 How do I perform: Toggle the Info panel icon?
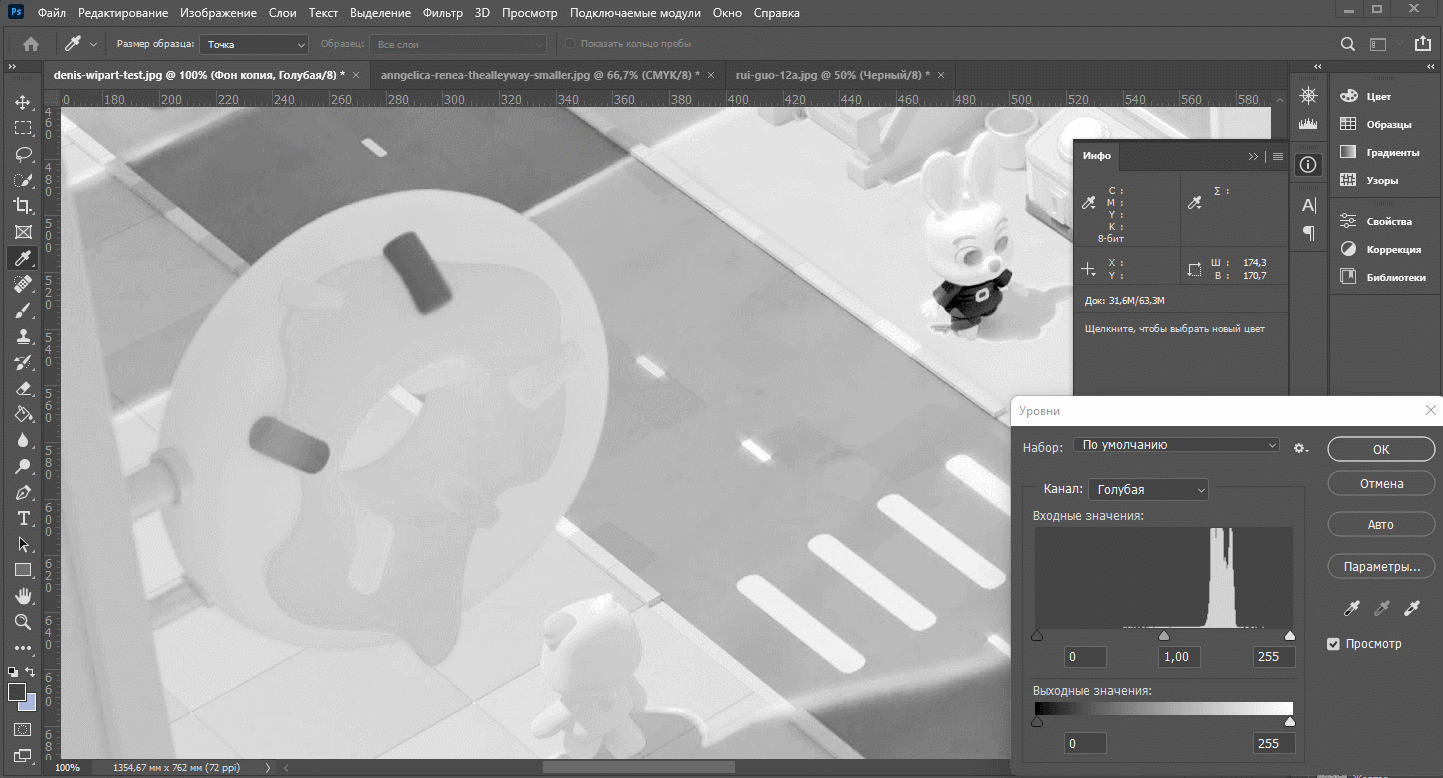pyautogui.click(x=1307, y=165)
